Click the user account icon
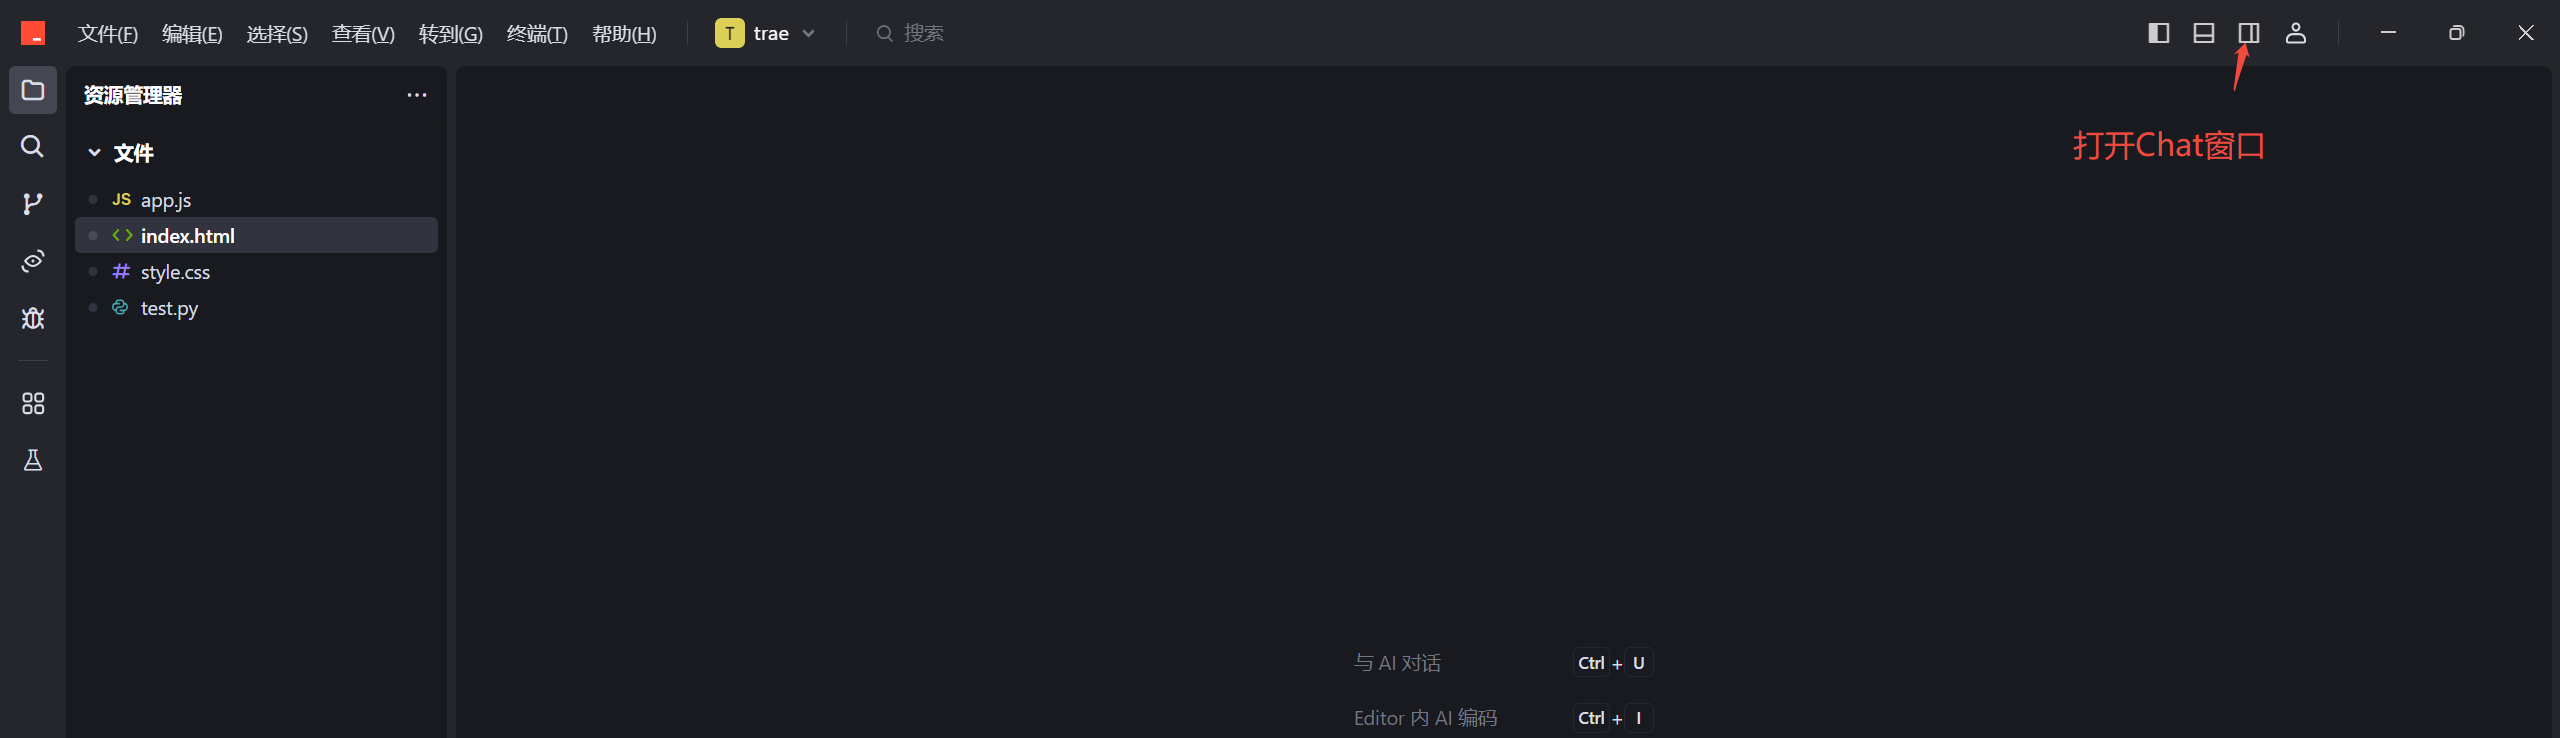 click(2296, 33)
